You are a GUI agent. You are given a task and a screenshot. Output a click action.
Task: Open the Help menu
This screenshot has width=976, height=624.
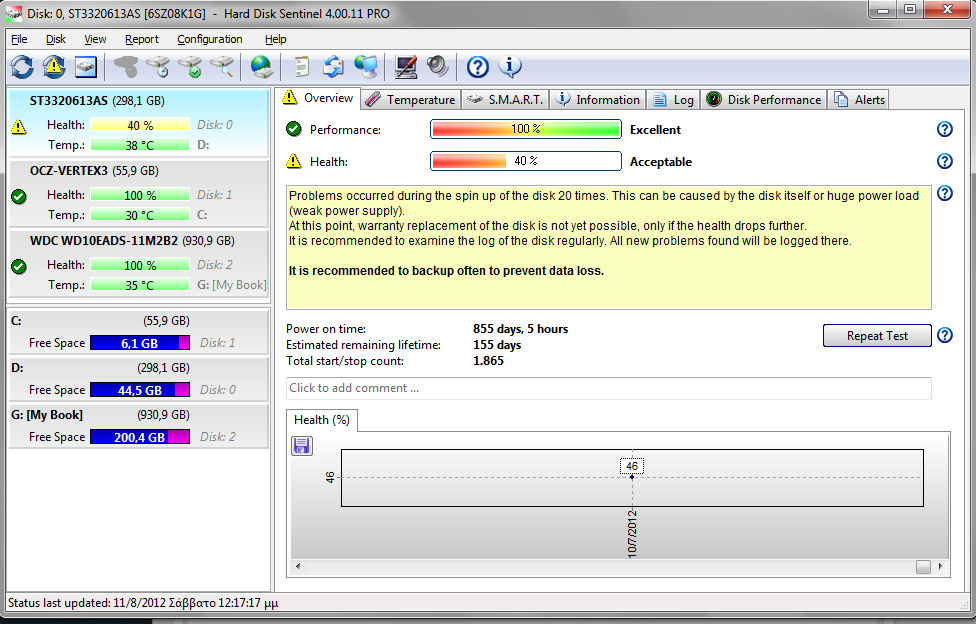tap(276, 39)
